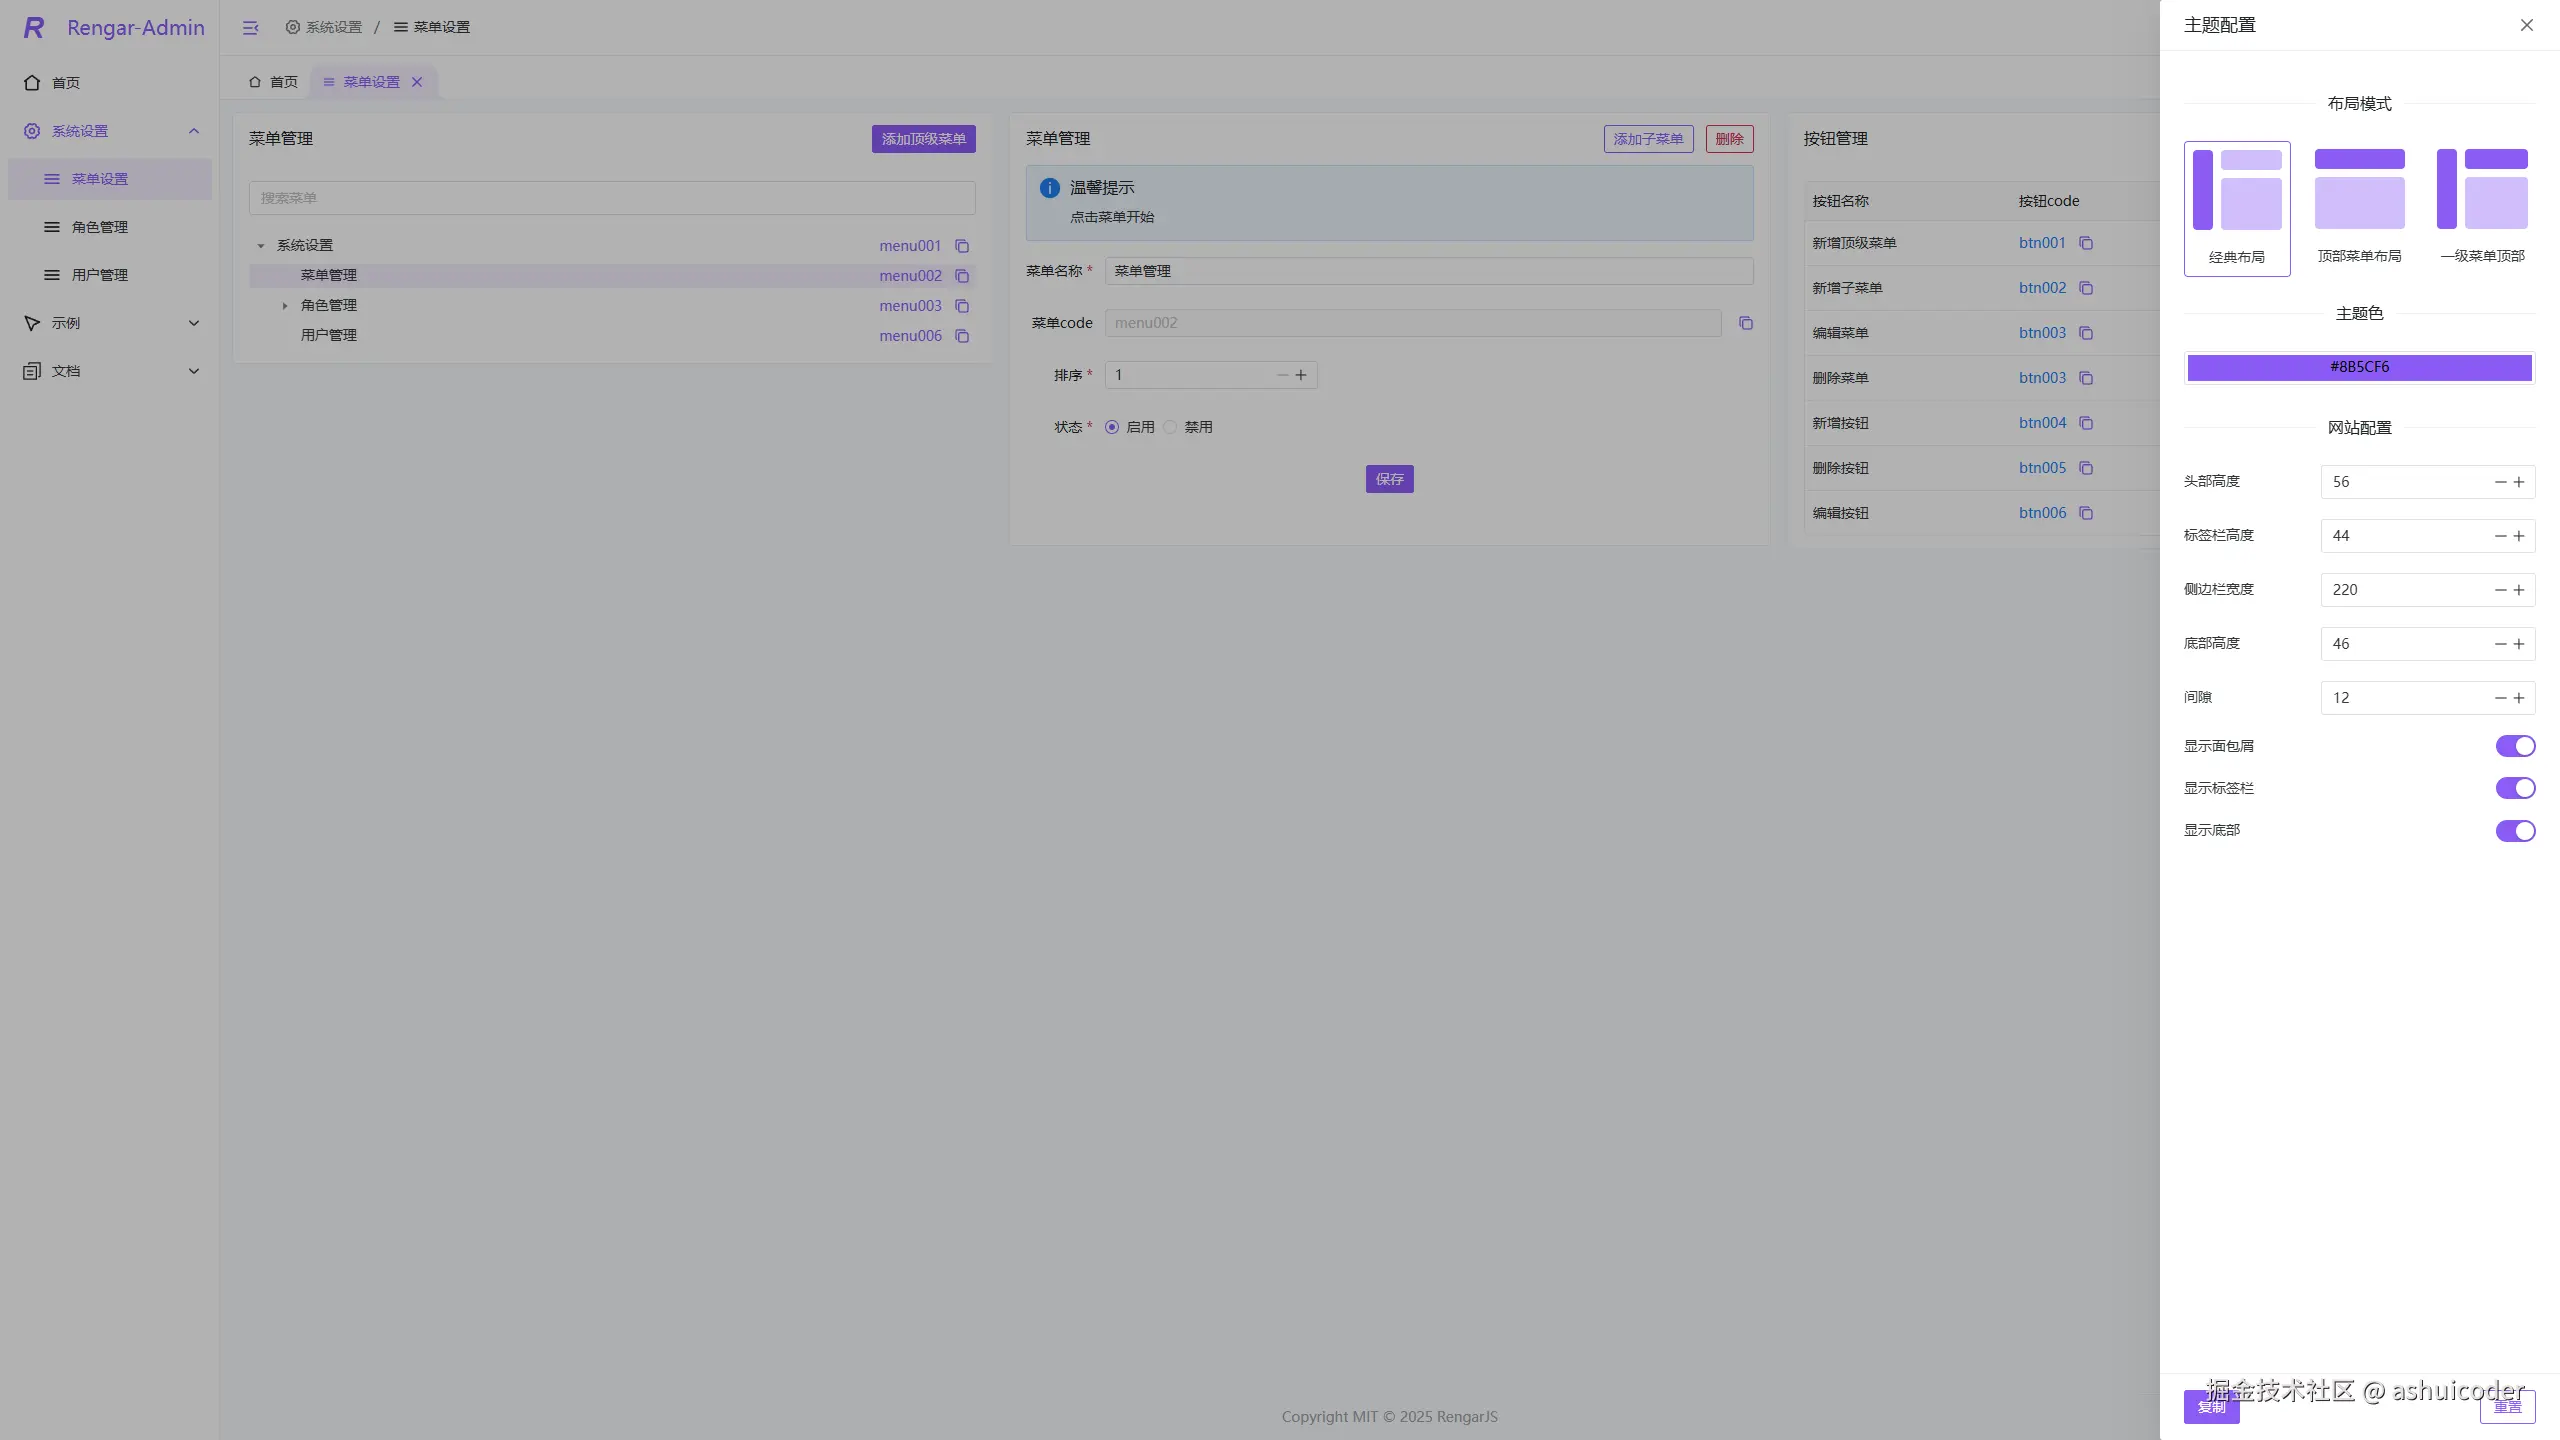This screenshot has height=1440, width=2560.
Task: Toggle the 显示面包屑 switch
Action: click(2515, 746)
